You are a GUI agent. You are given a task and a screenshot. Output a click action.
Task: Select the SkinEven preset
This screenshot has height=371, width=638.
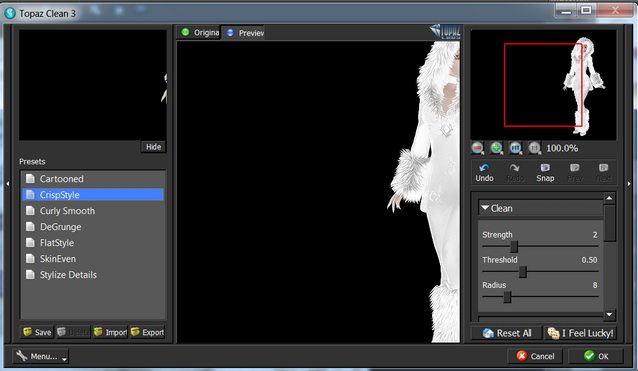pyautogui.click(x=93, y=259)
